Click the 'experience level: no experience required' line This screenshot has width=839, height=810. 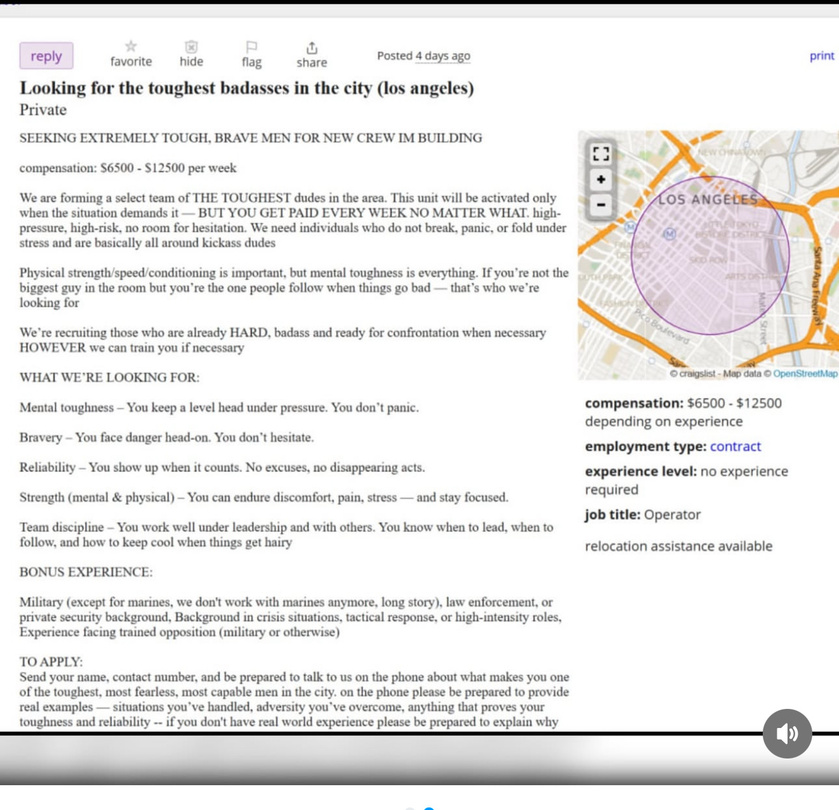pyautogui.click(x=687, y=480)
